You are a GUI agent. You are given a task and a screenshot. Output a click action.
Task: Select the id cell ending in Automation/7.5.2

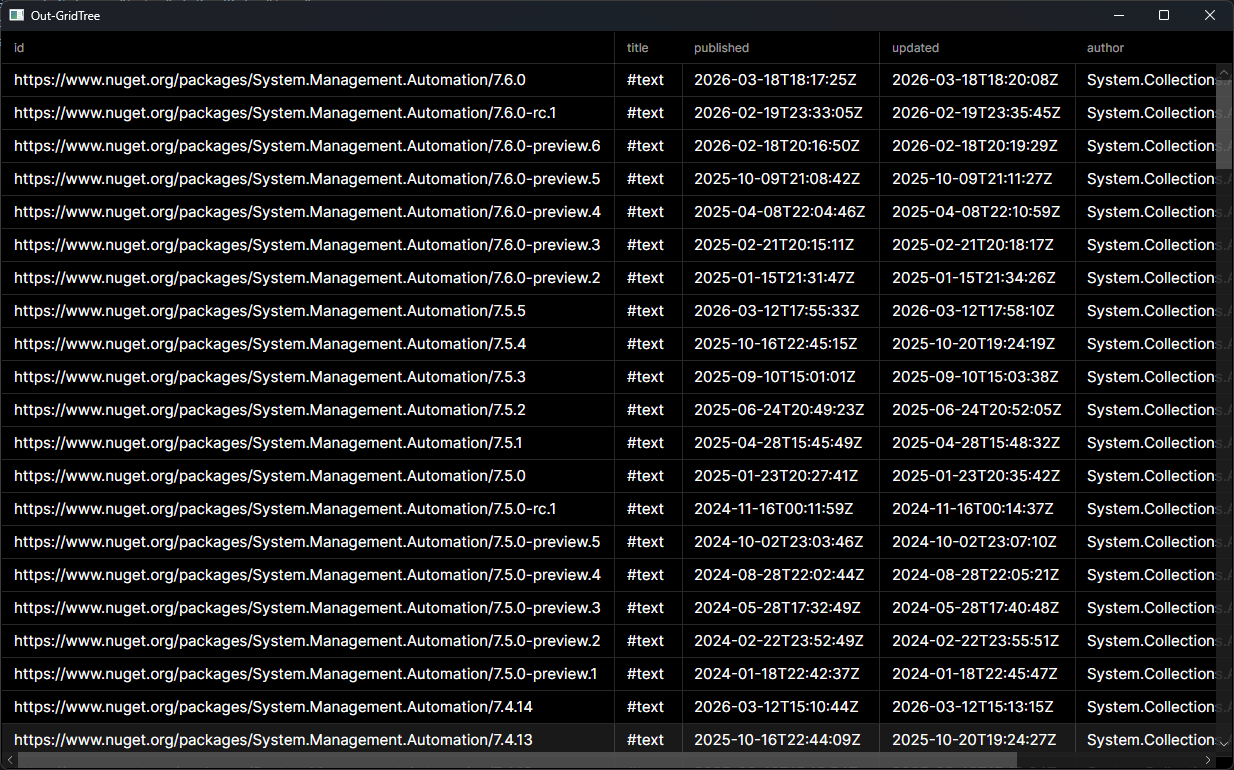pyautogui.click(x=307, y=410)
